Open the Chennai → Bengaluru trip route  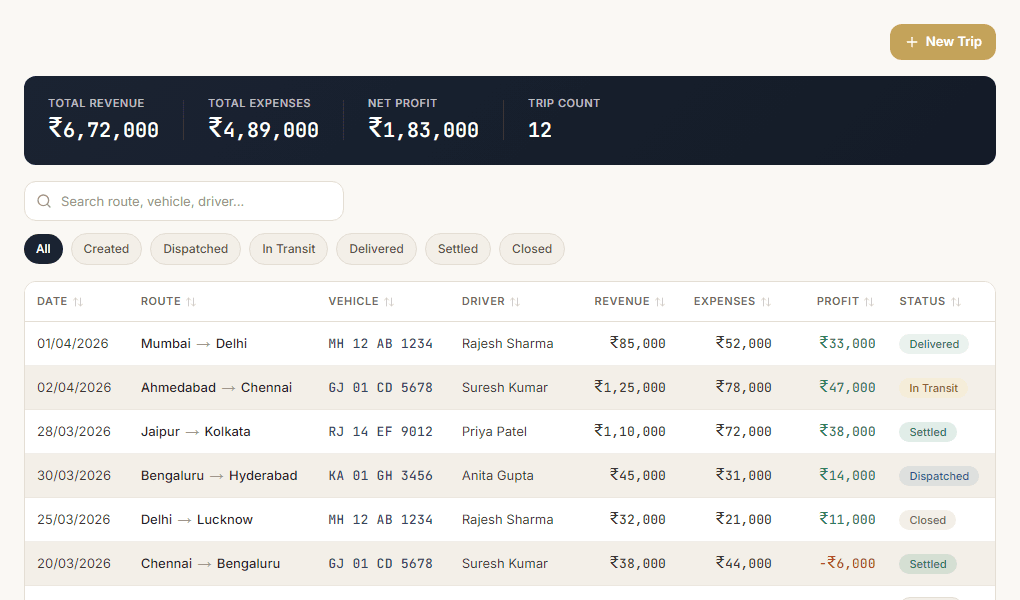coord(211,564)
